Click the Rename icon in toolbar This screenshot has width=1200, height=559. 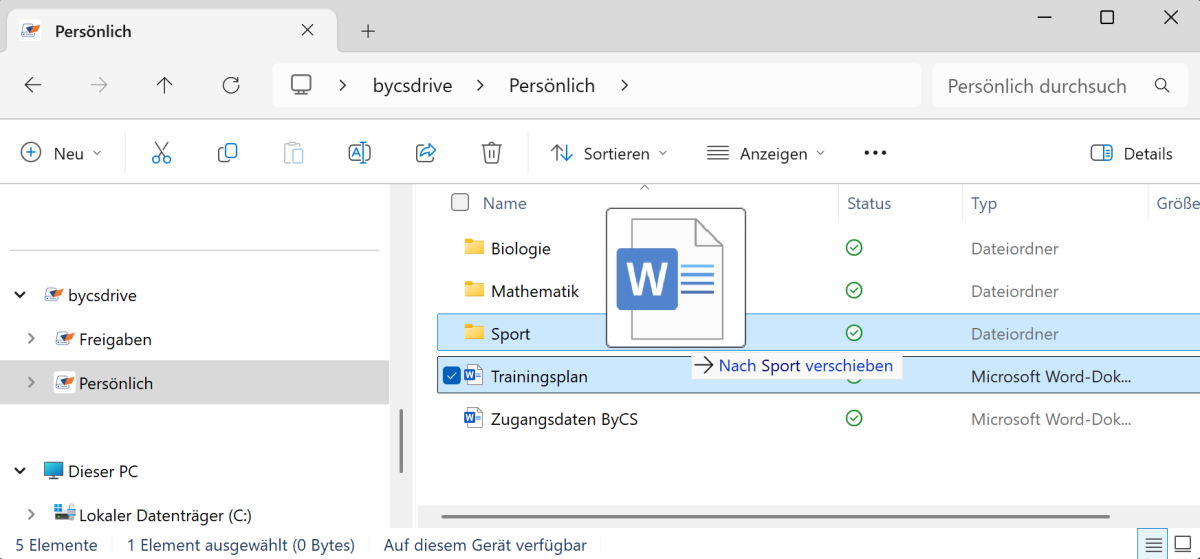pos(359,153)
